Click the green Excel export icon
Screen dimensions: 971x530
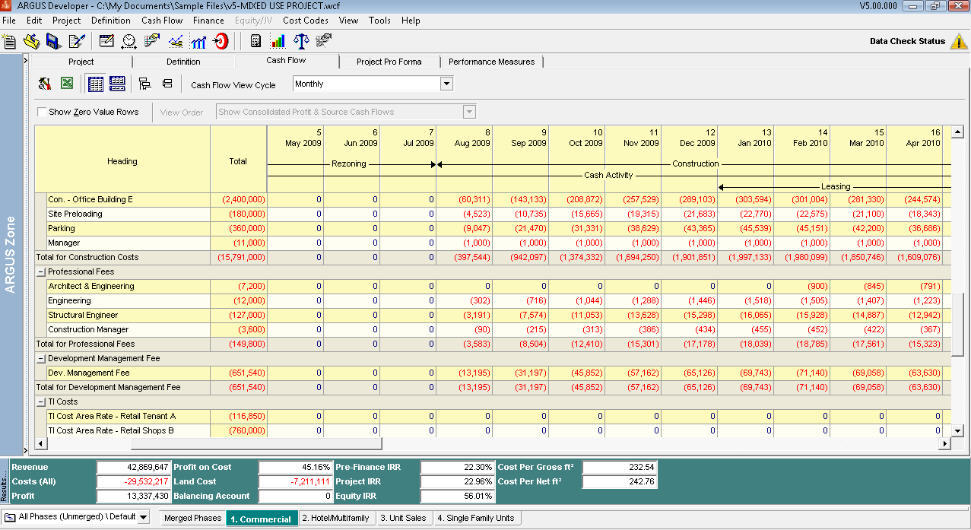pos(66,84)
